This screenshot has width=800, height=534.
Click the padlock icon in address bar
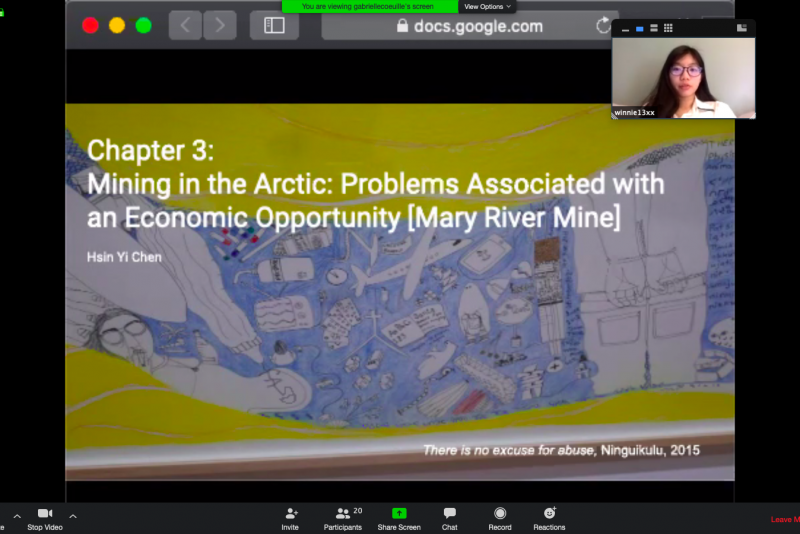[x=403, y=26]
